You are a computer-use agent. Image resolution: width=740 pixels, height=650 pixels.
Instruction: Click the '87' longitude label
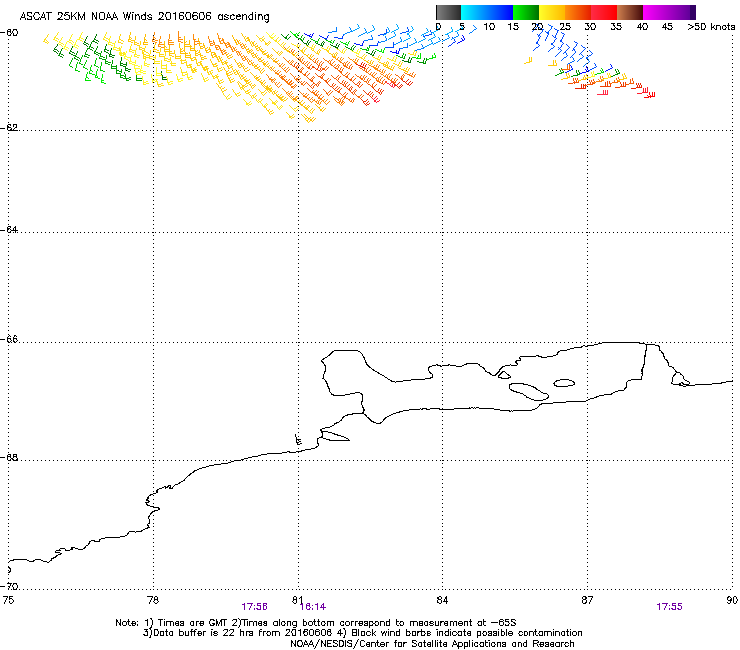coord(587,600)
